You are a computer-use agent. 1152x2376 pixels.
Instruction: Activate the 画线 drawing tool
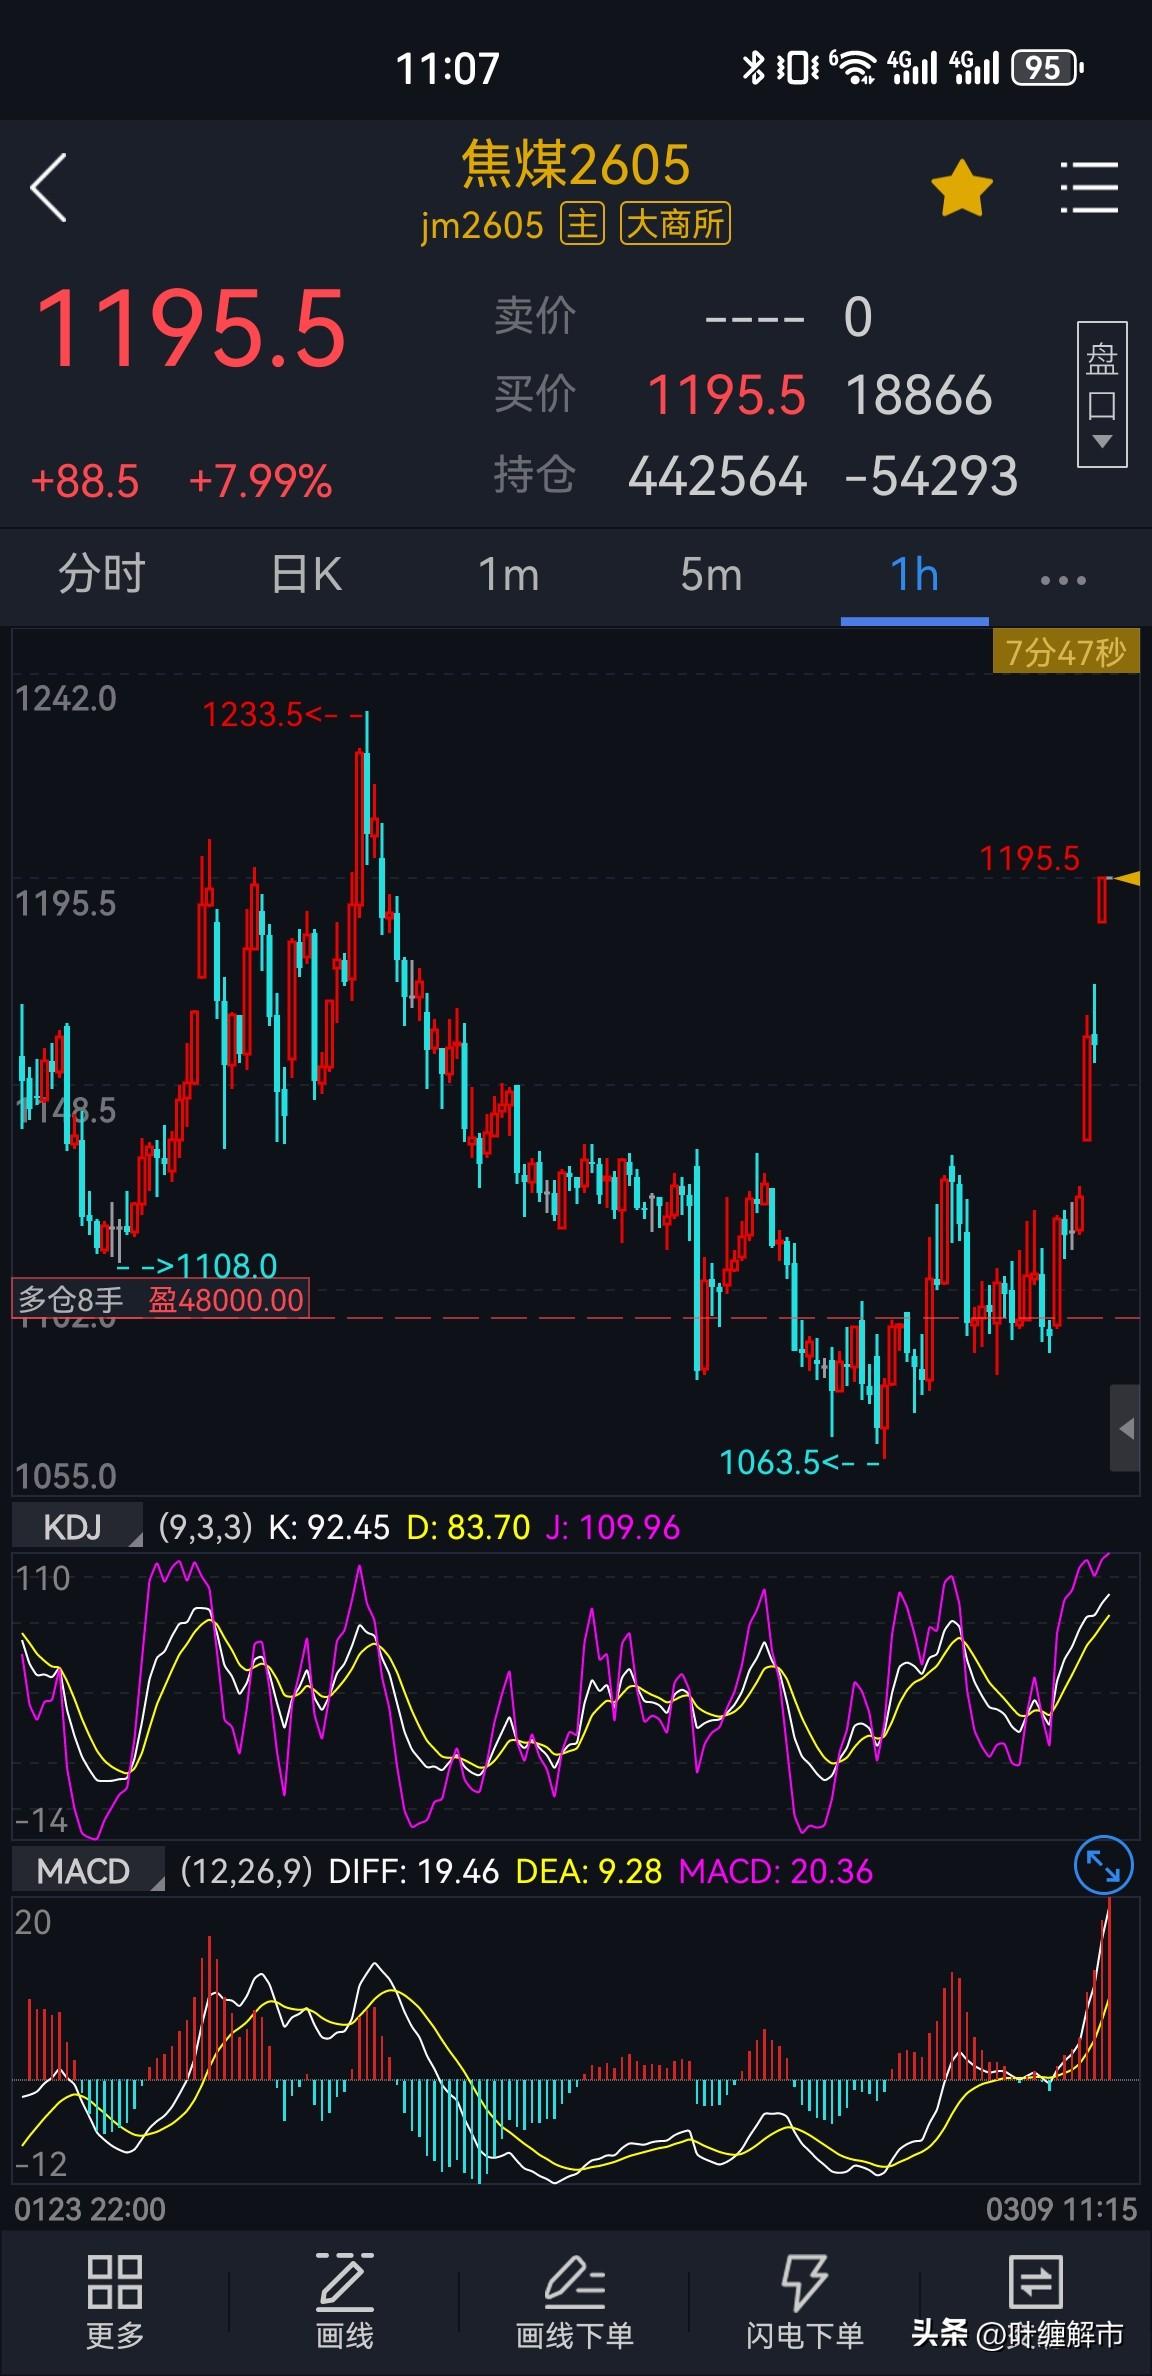click(x=344, y=2301)
